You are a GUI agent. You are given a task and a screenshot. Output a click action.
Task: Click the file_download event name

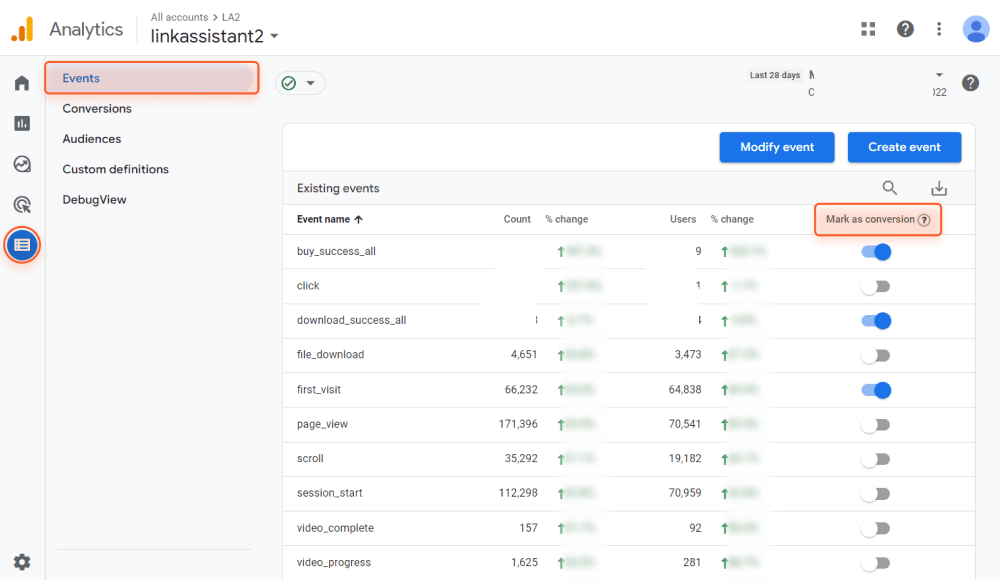click(x=330, y=355)
